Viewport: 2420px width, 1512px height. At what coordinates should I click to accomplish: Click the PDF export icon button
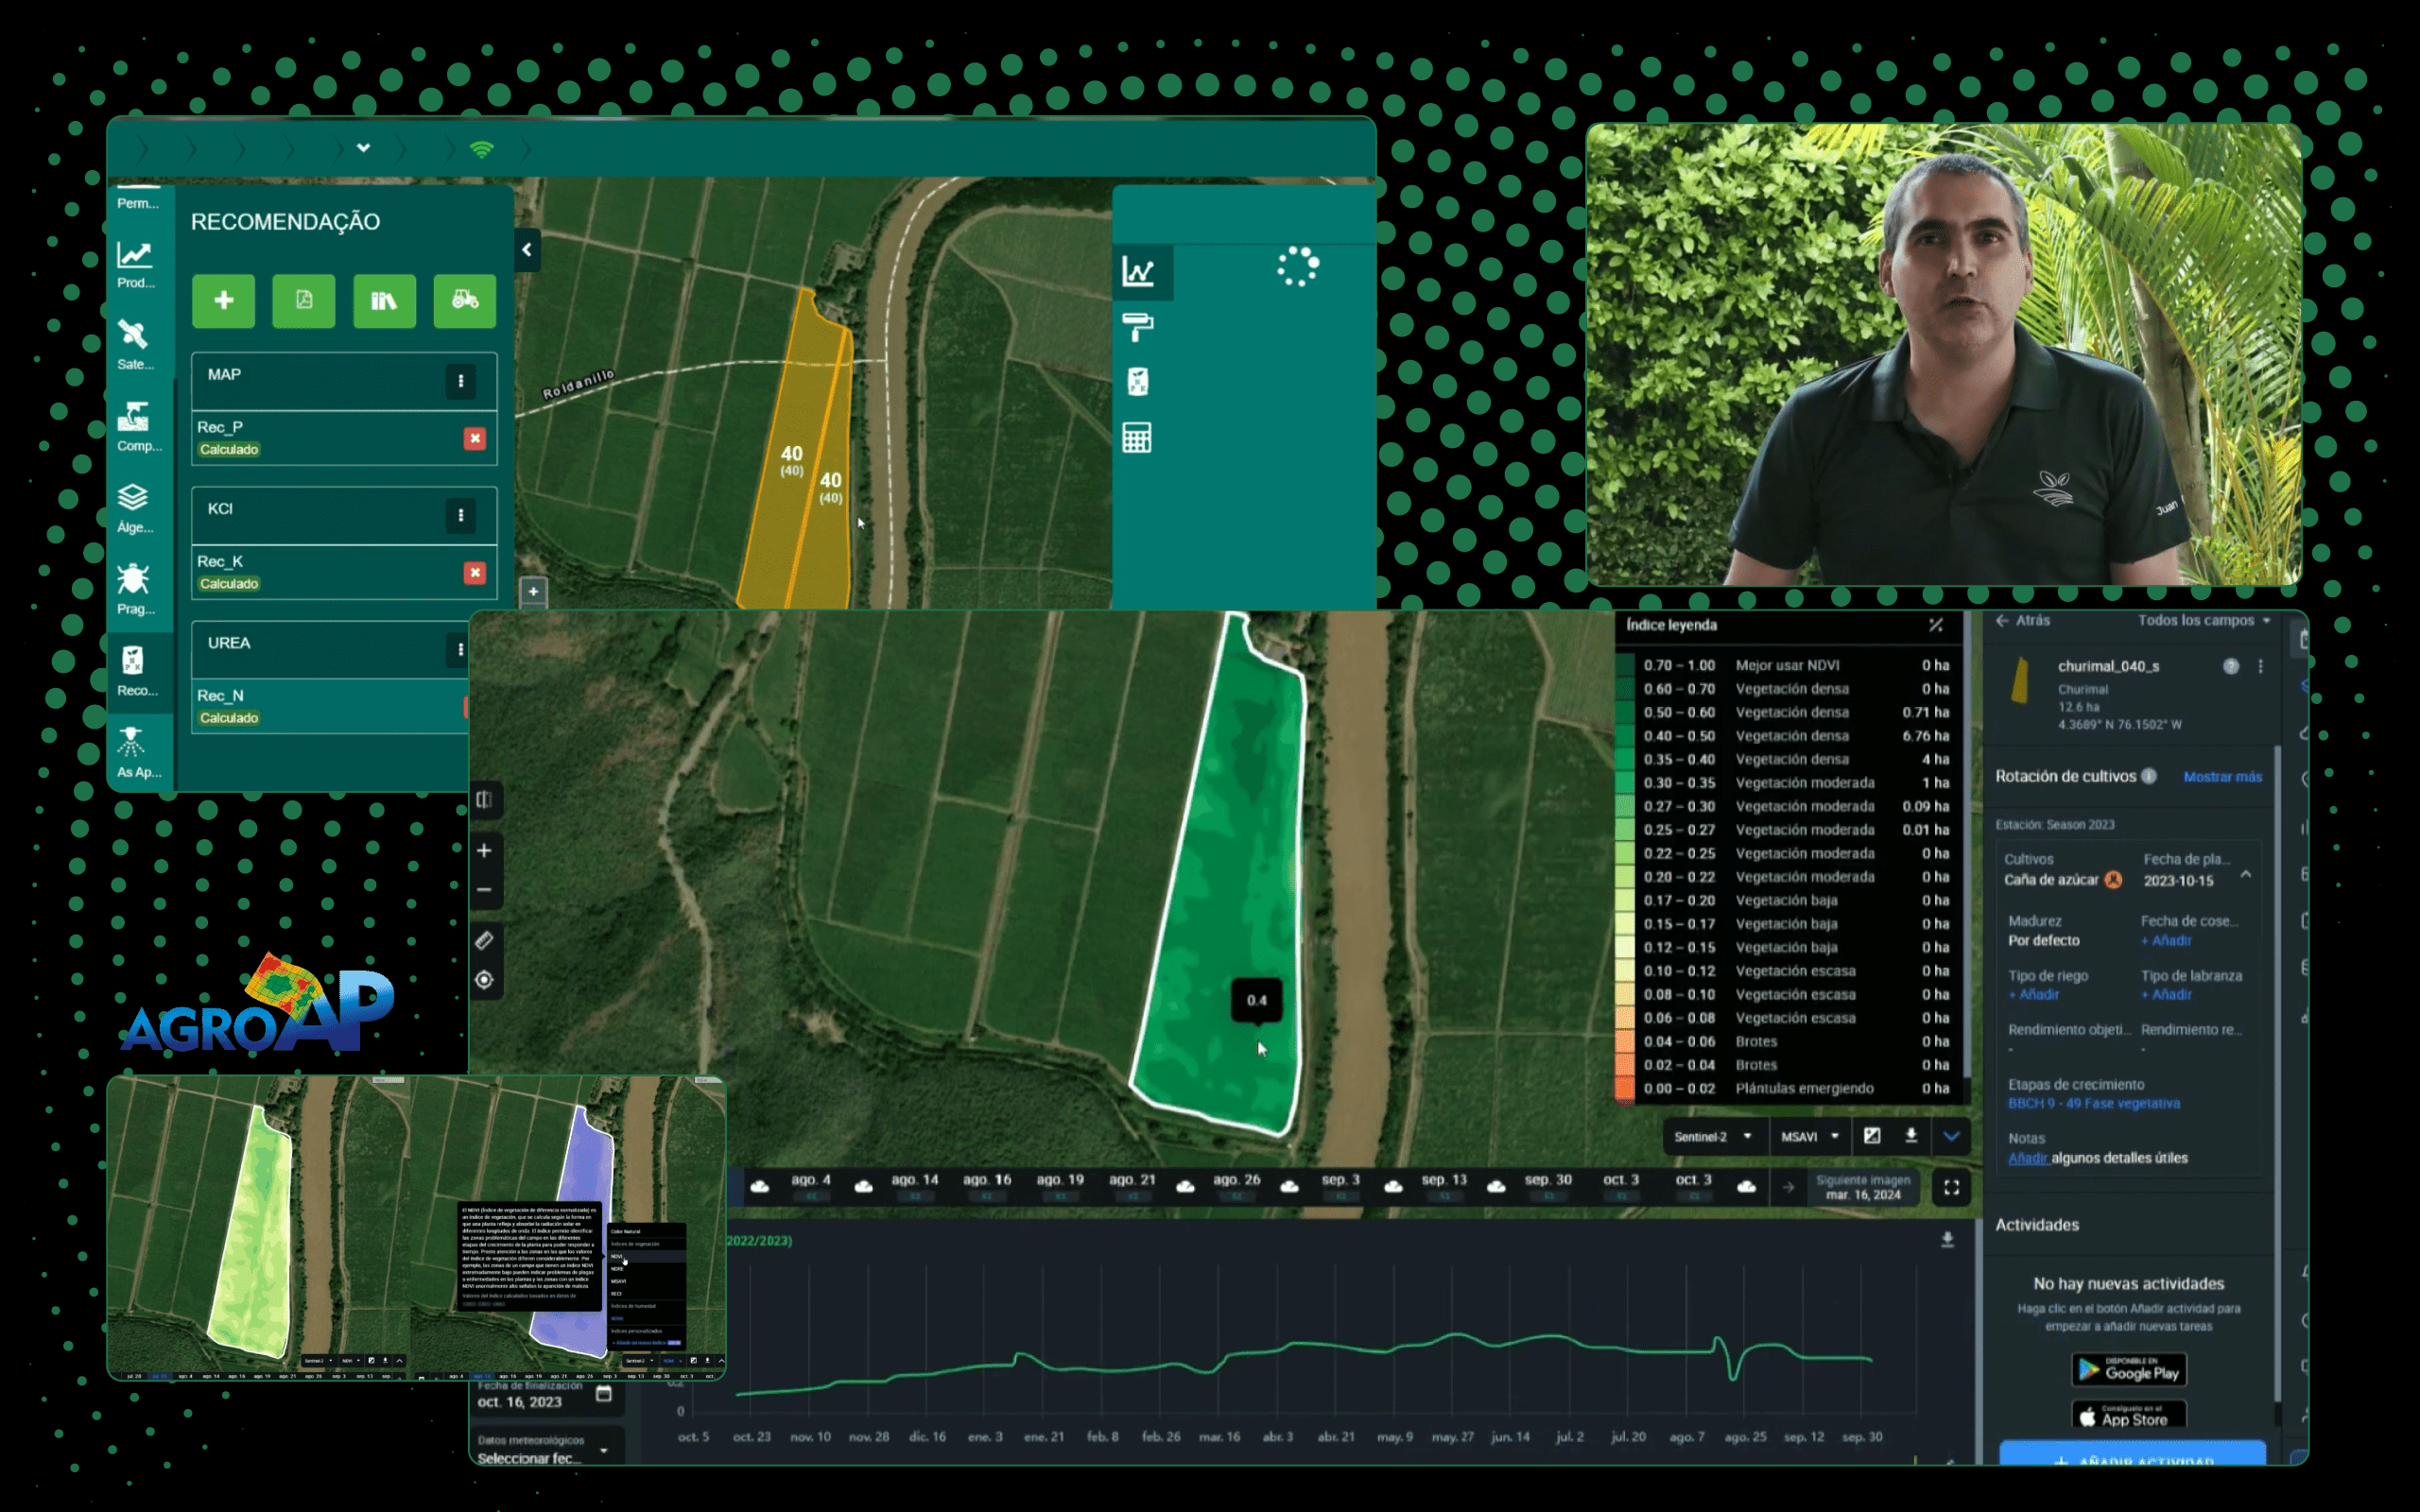(304, 301)
